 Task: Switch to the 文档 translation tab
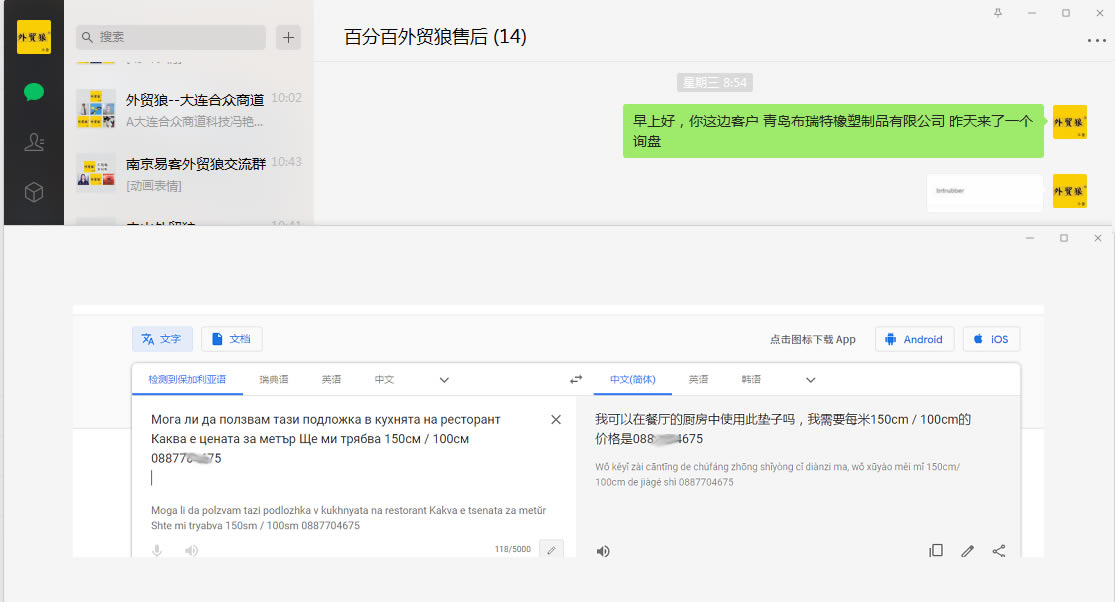pyautogui.click(x=232, y=339)
